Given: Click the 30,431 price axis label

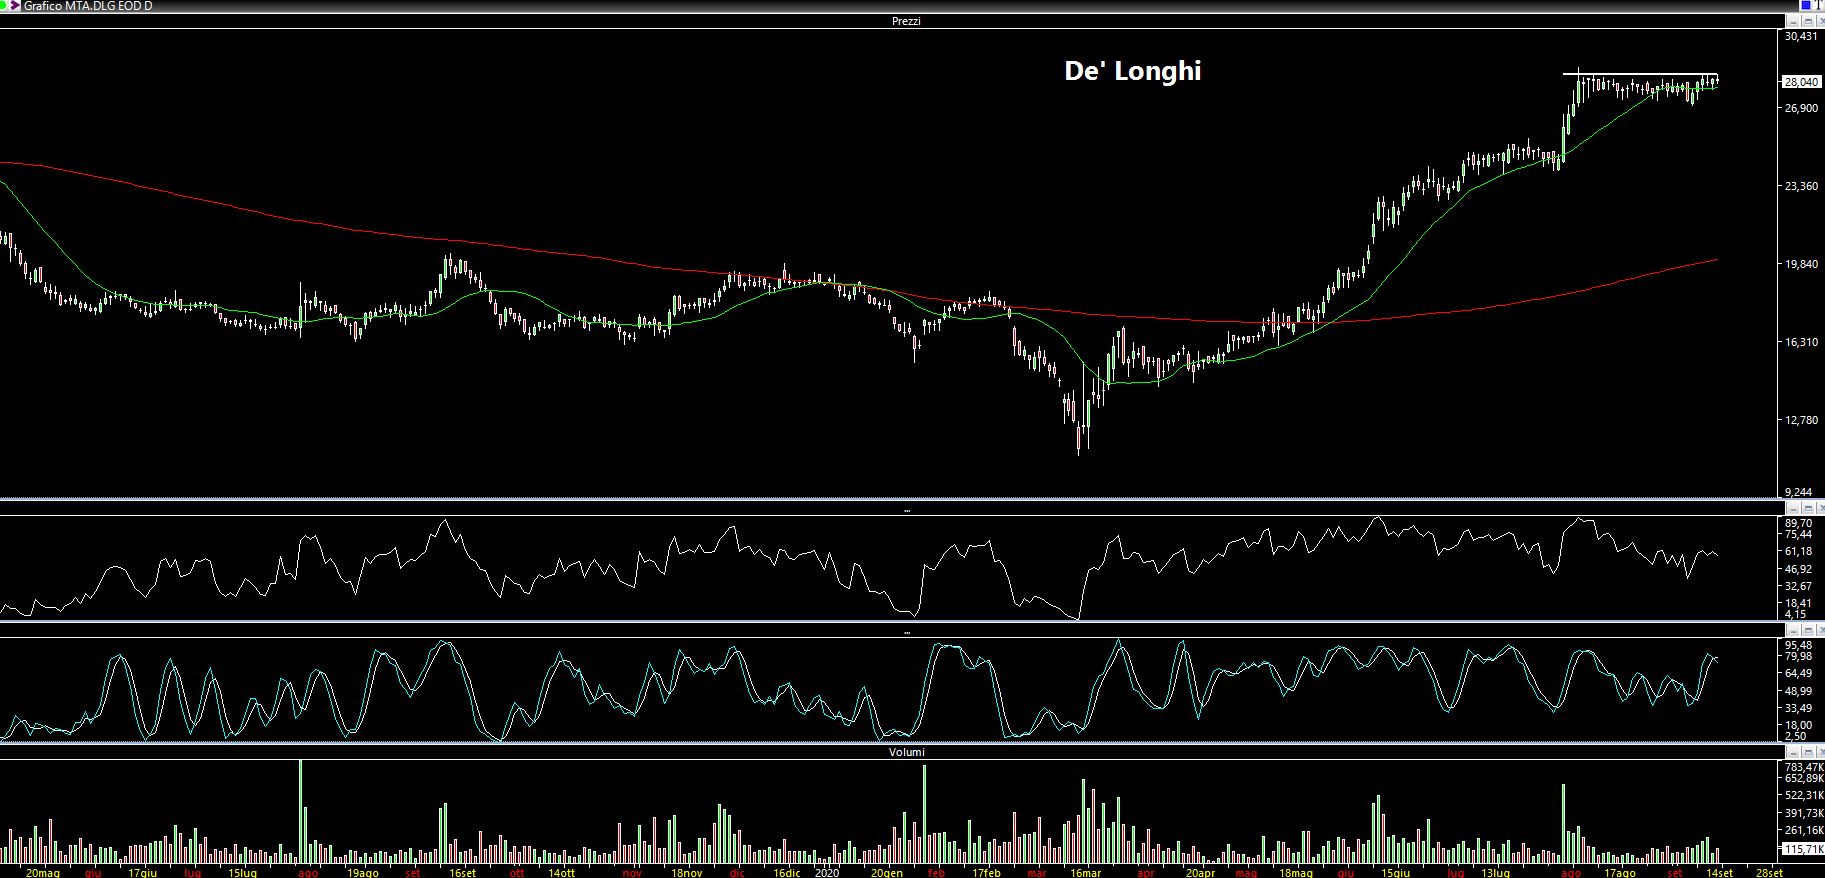Looking at the screenshot, I should [1801, 36].
